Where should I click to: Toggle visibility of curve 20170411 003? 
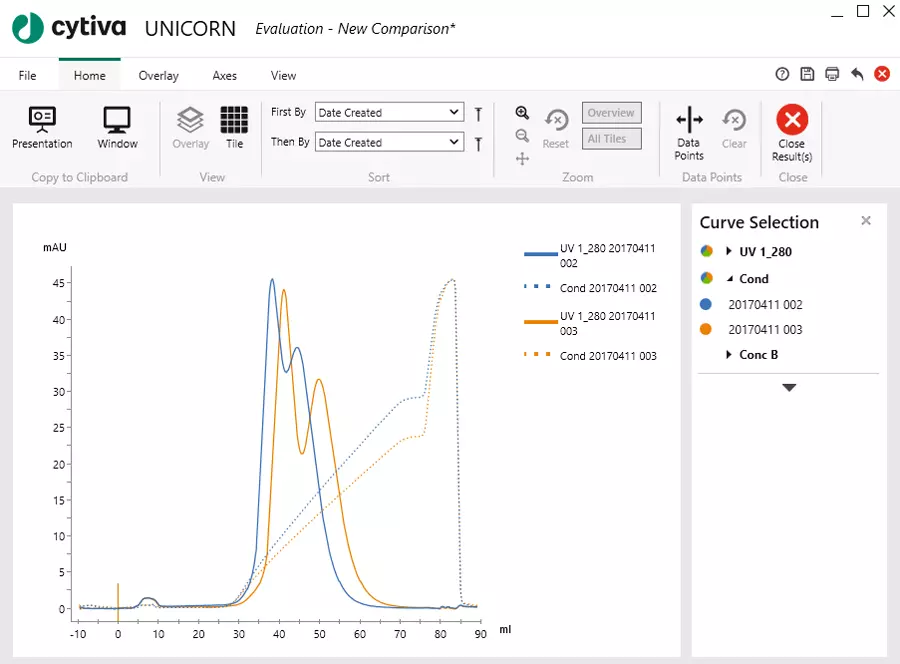tap(707, 329)
